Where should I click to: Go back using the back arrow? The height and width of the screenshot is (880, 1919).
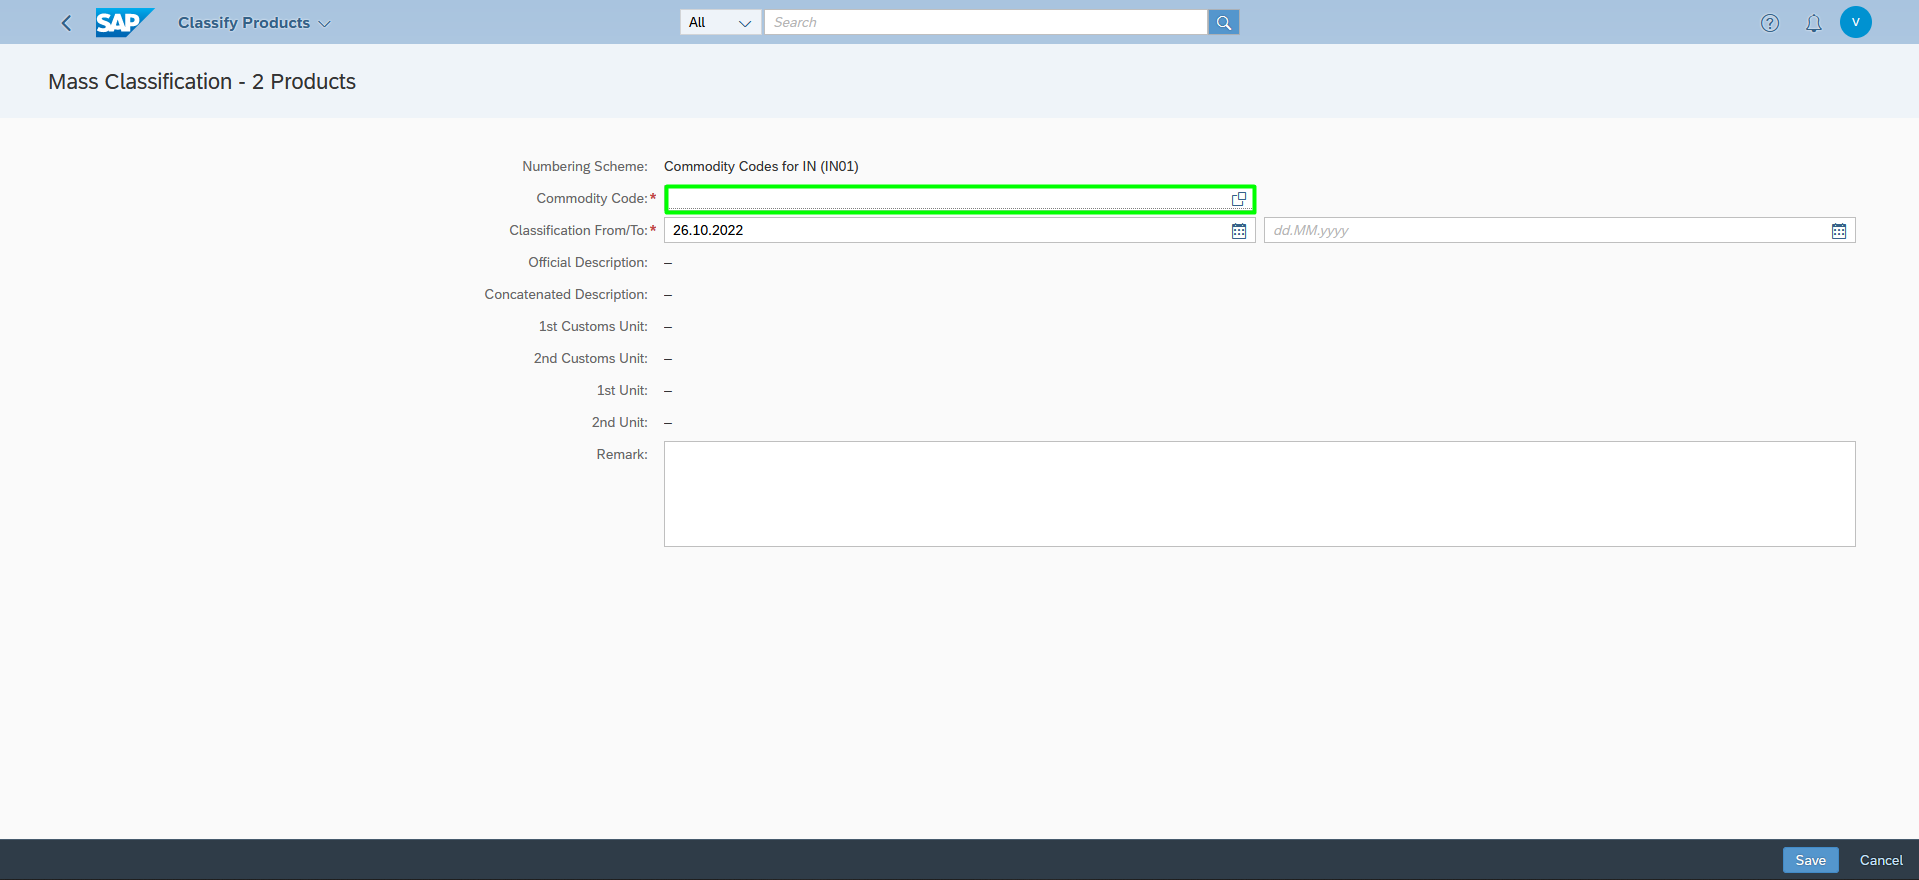66,22
